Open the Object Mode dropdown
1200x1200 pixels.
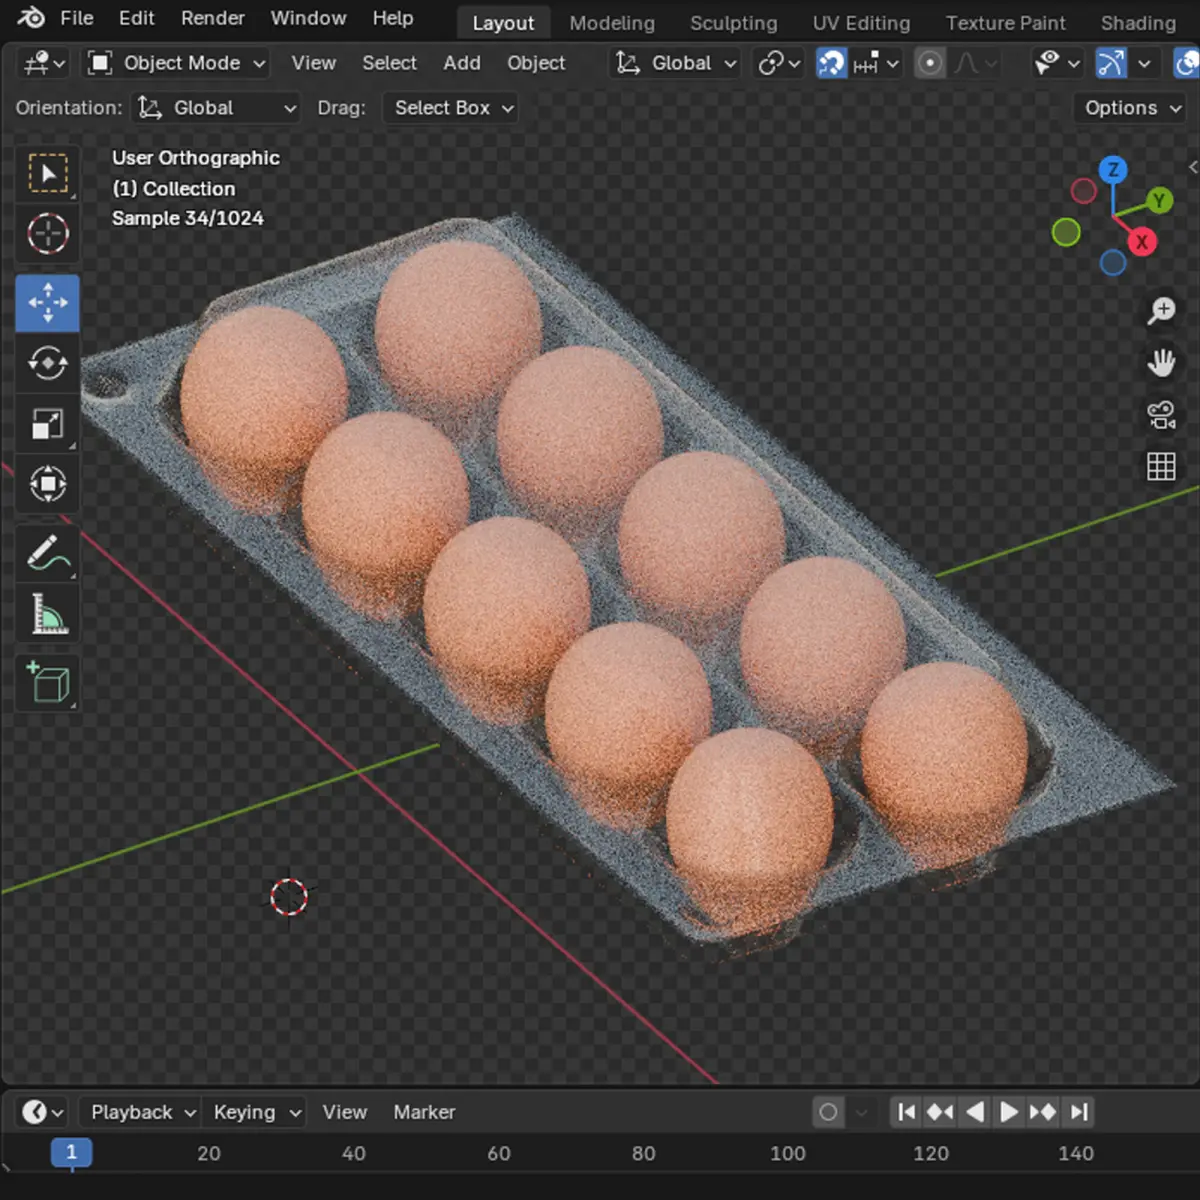tap(176, 63)
